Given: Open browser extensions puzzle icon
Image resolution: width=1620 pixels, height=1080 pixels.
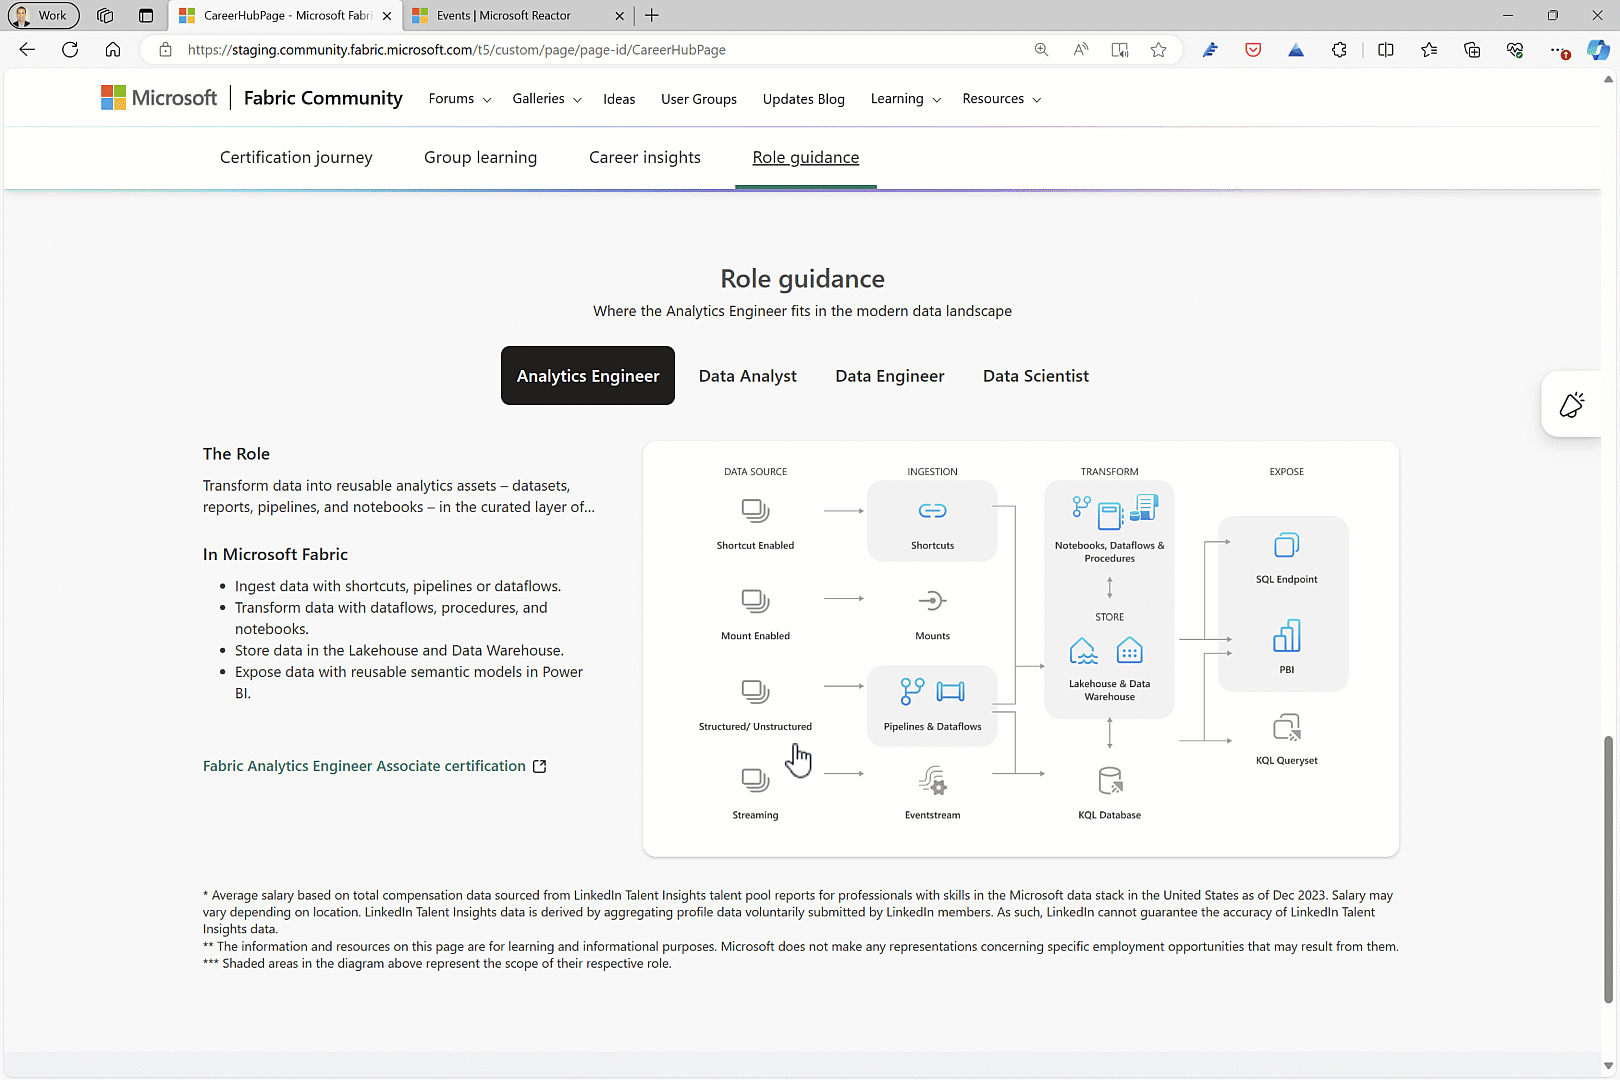Looking at the screenshot, I should 1339,50.
